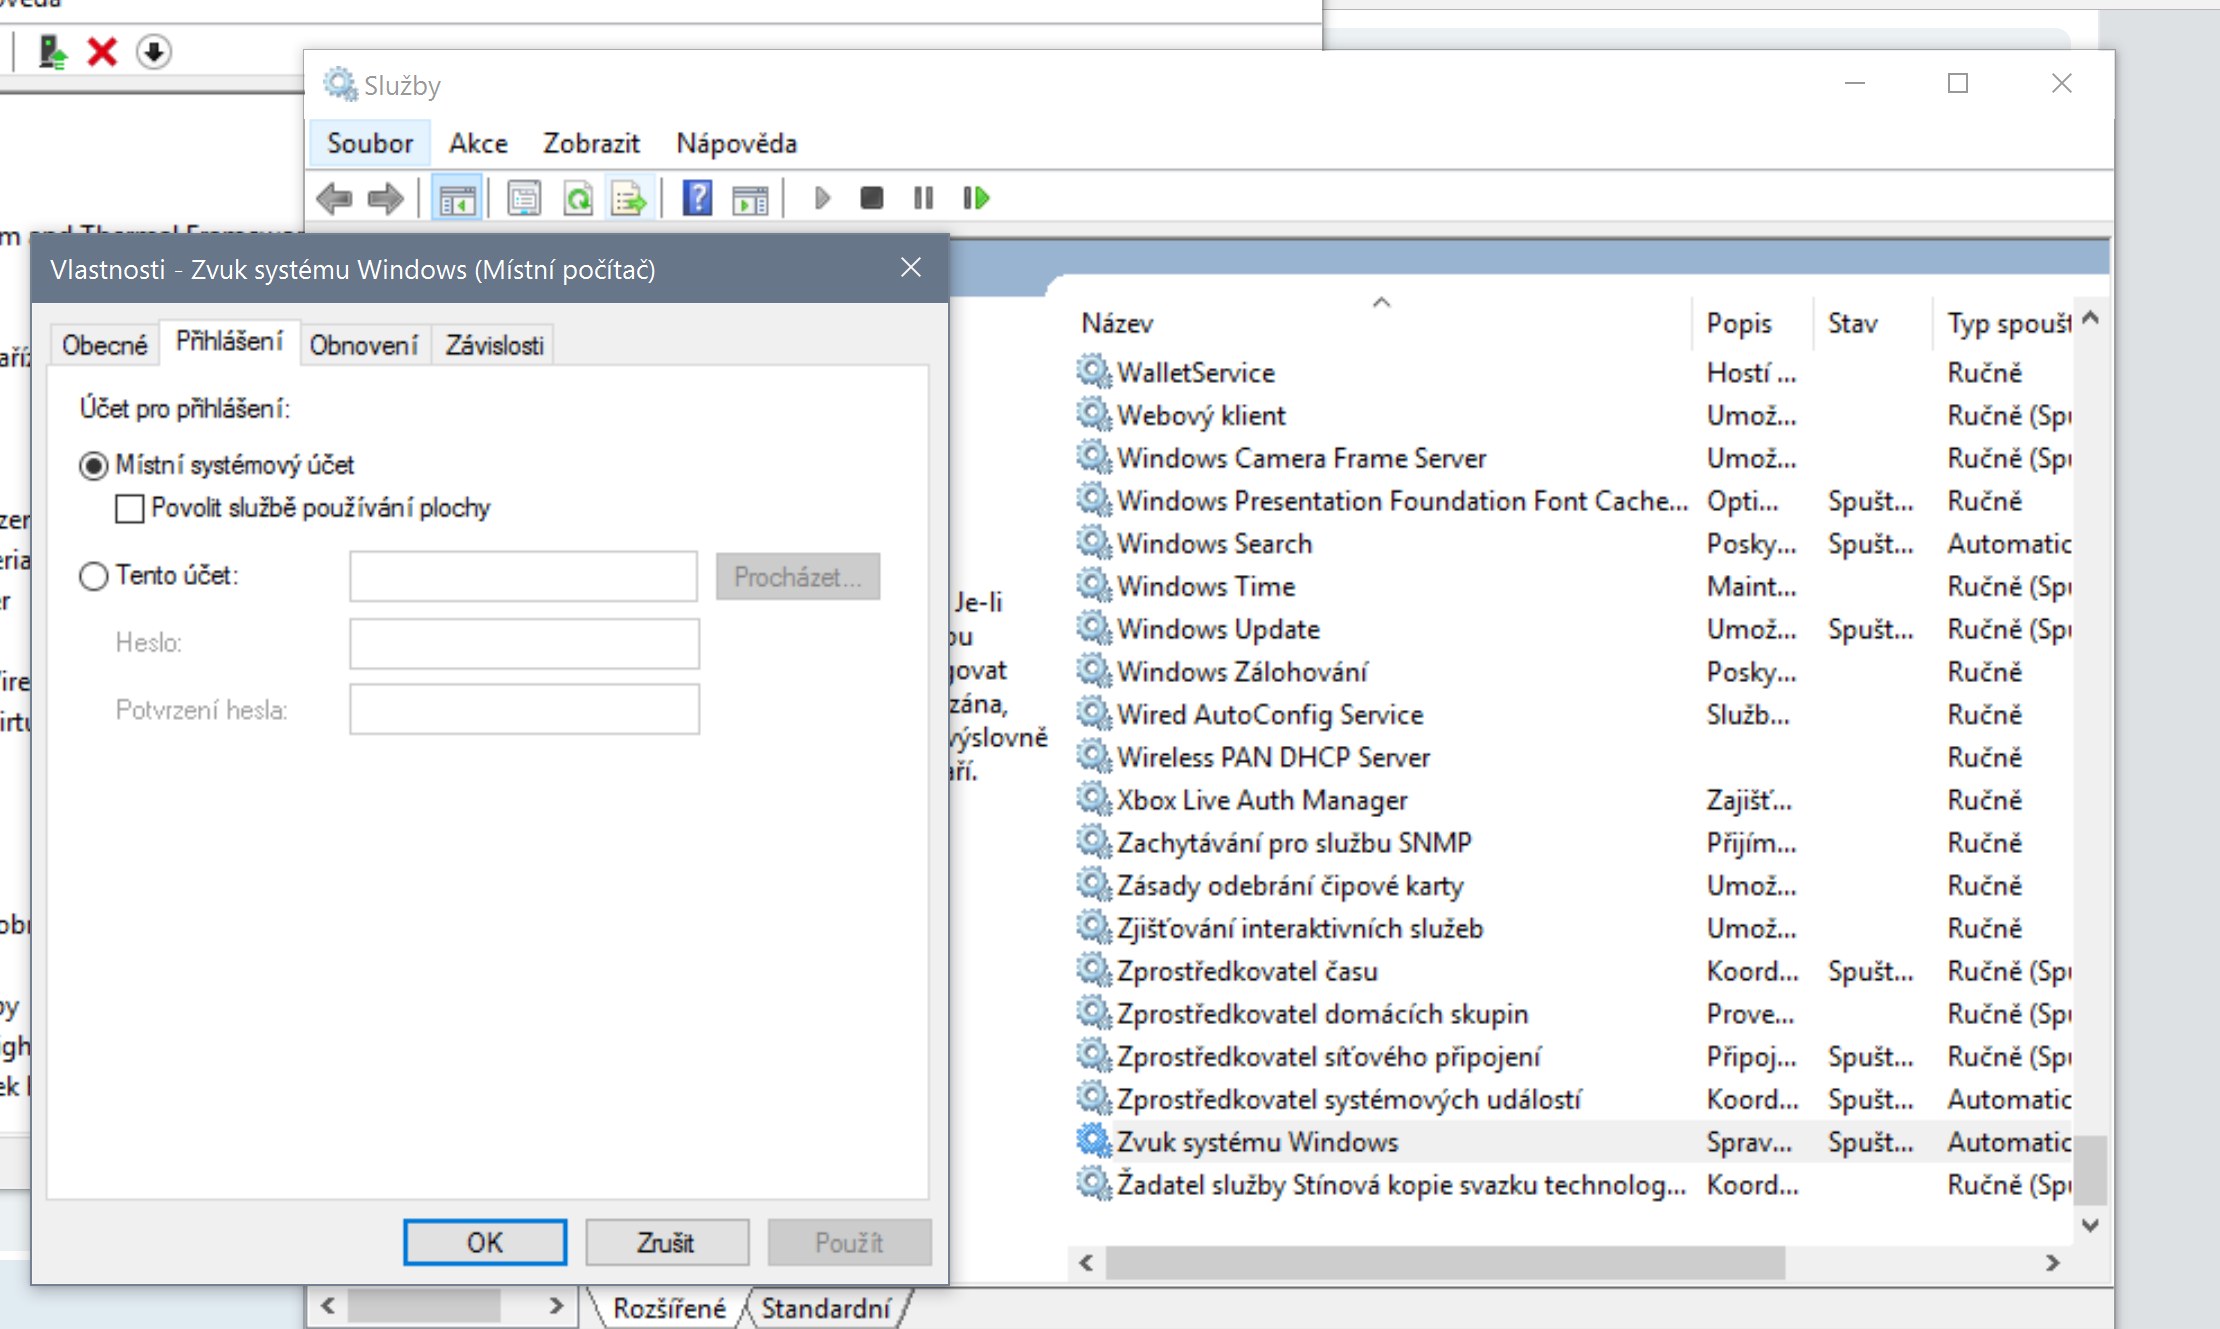Click the vertical scrollbar down arrow
The height and width of the screenshot is (1329, 2220).
click(2090, 1225)
